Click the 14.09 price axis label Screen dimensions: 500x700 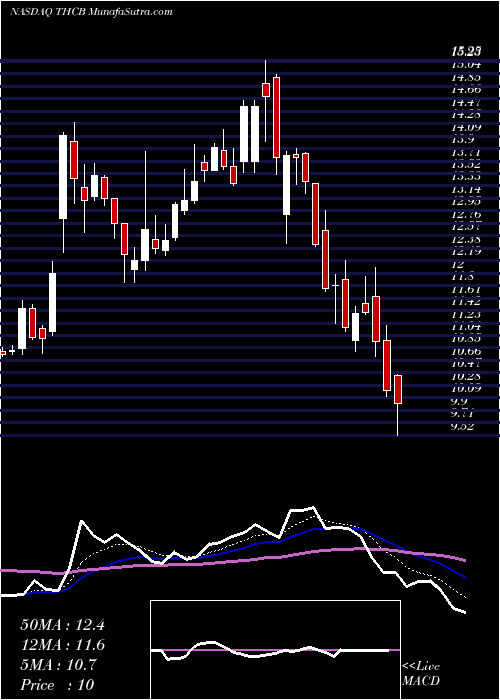pos(467,127)
